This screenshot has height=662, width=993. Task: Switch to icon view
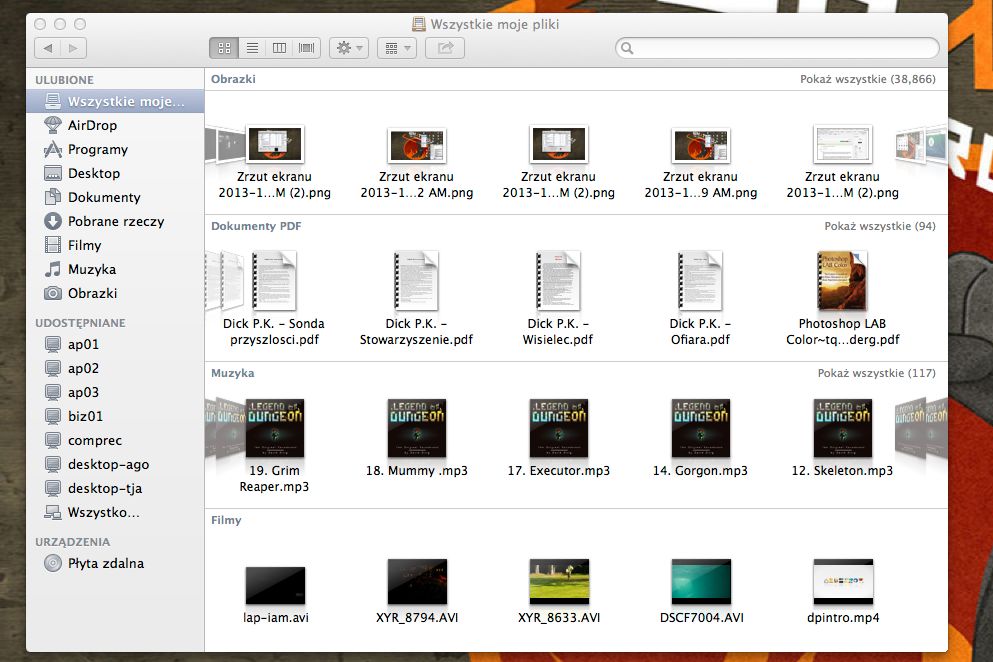pyautogui.click(x=224, y=48)
